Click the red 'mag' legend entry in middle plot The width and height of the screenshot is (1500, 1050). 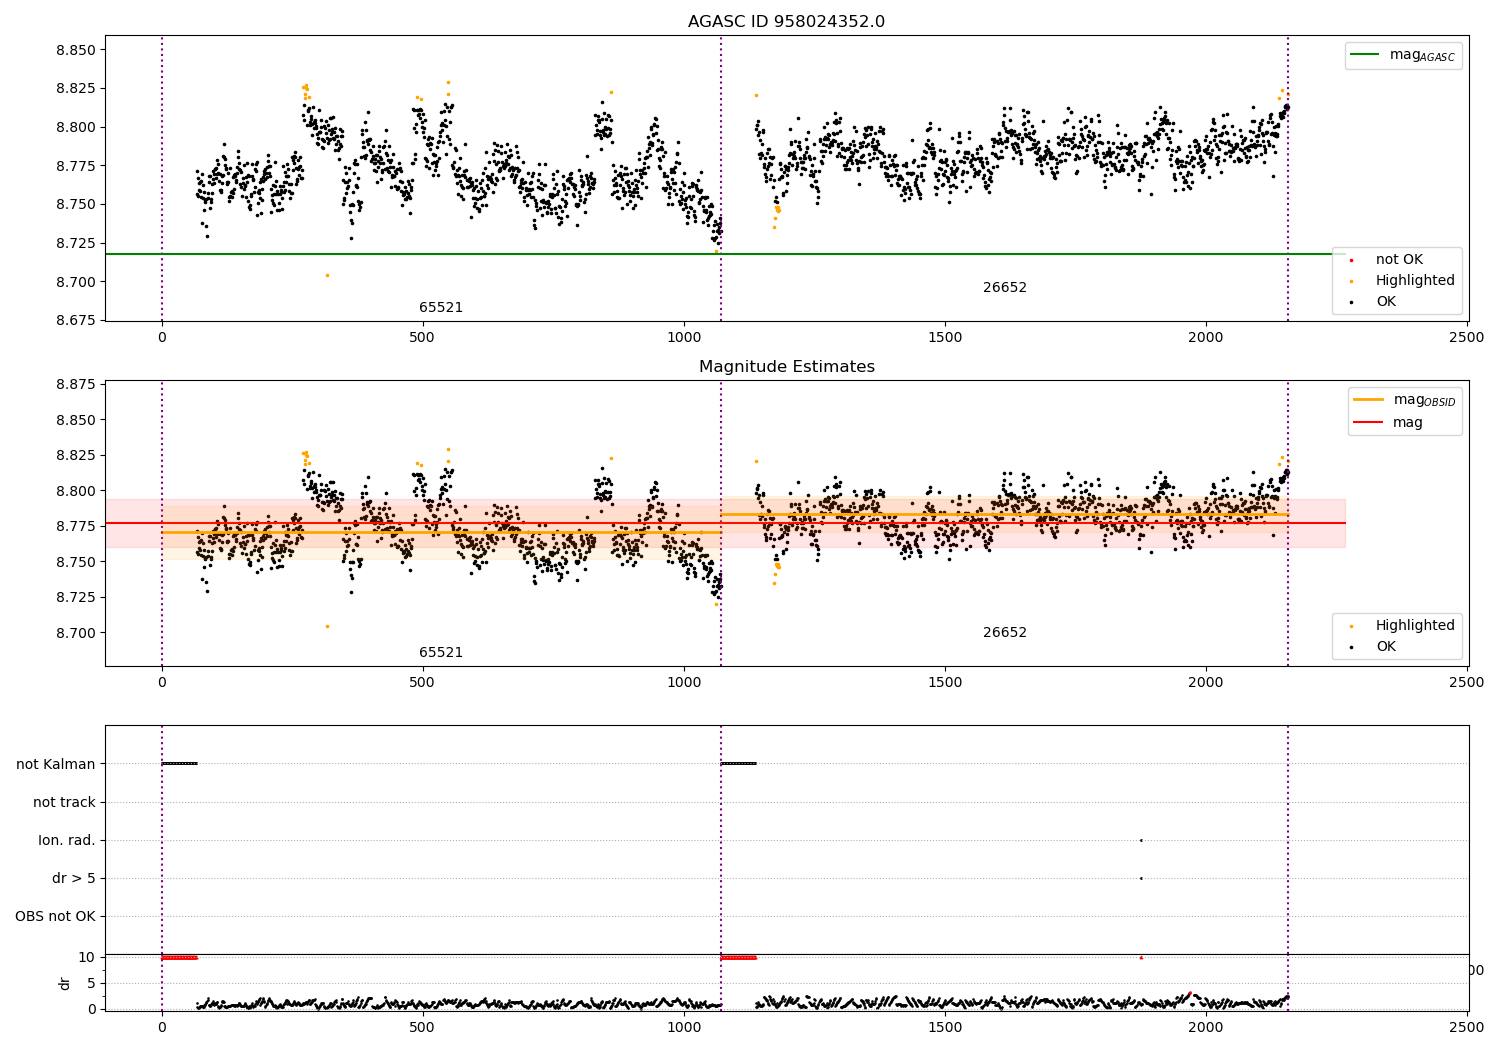point(1368,423)
